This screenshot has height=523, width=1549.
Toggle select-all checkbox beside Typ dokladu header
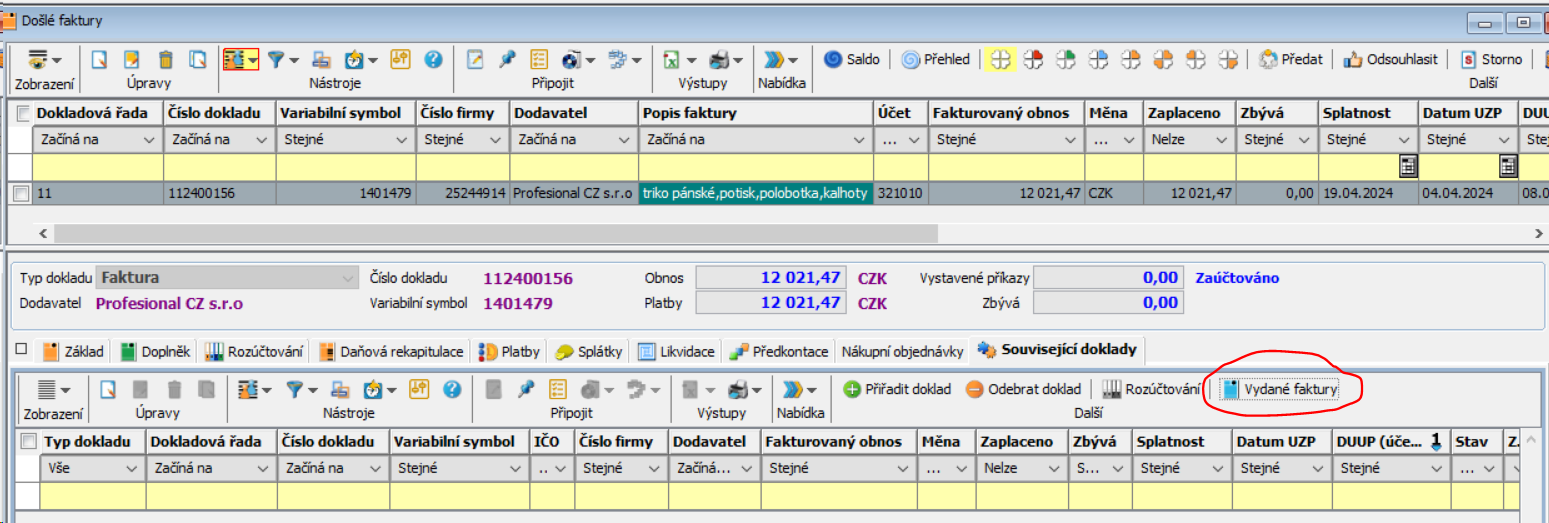(x=29, y=442)
